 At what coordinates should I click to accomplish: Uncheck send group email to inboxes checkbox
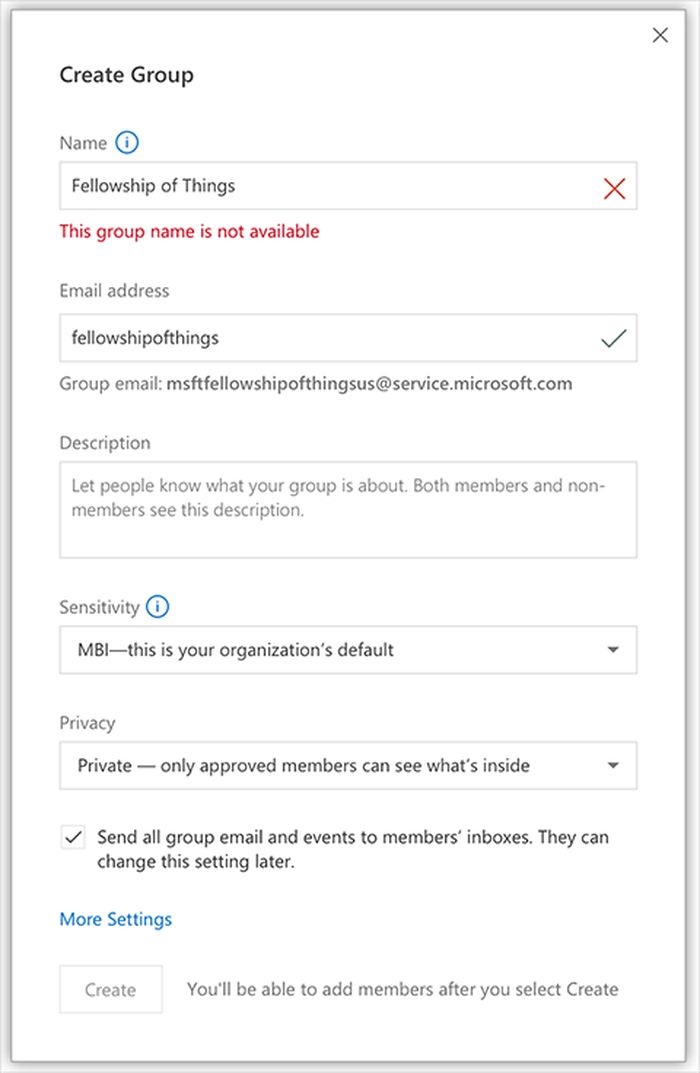pyautogui.click(x=73, y=838)
